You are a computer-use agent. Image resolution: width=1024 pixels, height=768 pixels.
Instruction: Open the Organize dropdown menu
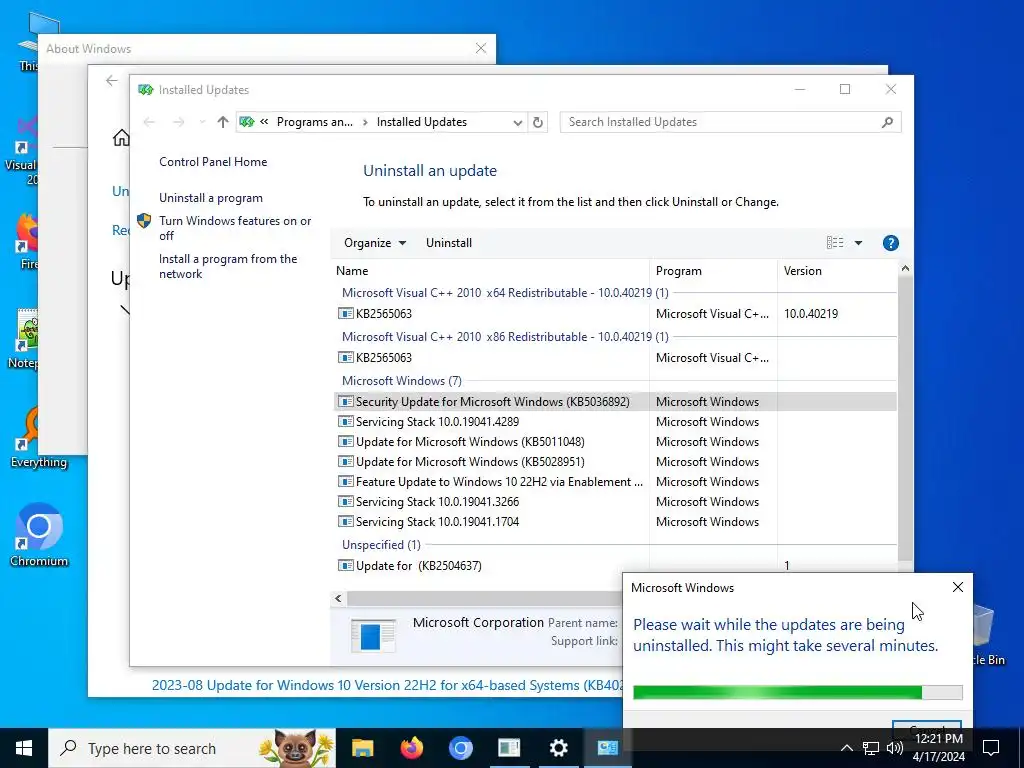[x=375, y=243]
